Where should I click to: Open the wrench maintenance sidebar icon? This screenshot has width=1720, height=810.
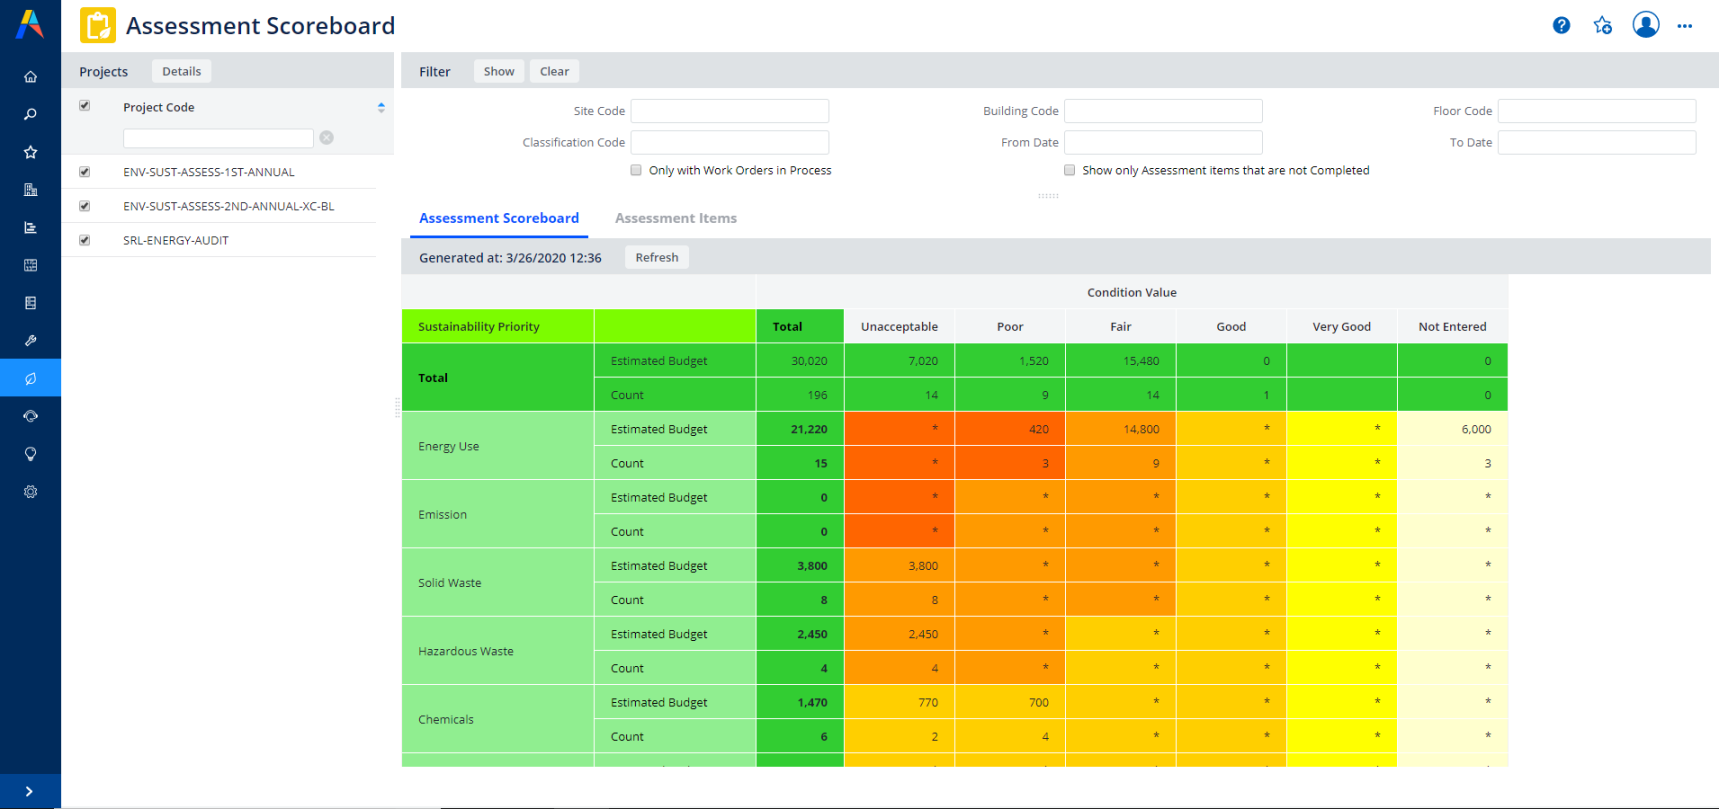tap(30, 341)
